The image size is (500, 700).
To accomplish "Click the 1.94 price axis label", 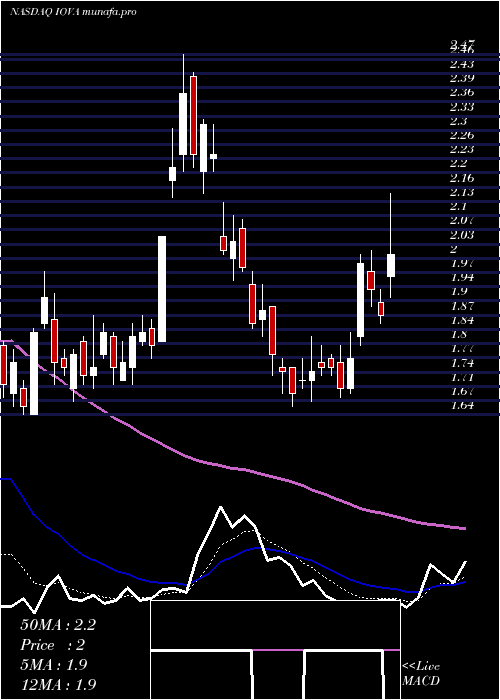I will 462,278.
